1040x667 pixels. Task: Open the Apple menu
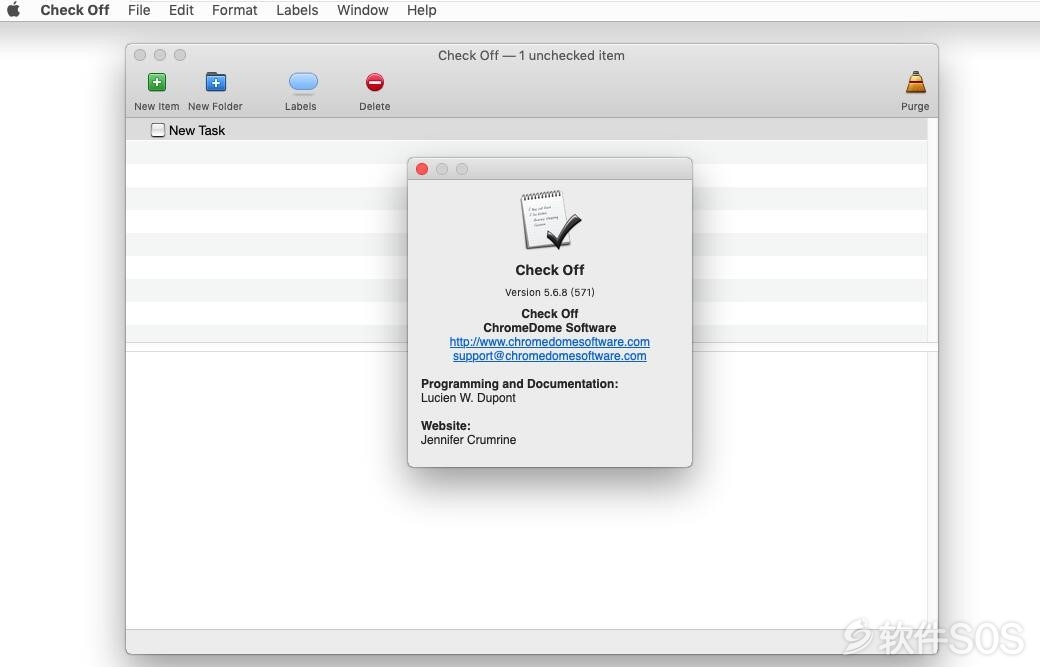(x=14, y=10)
